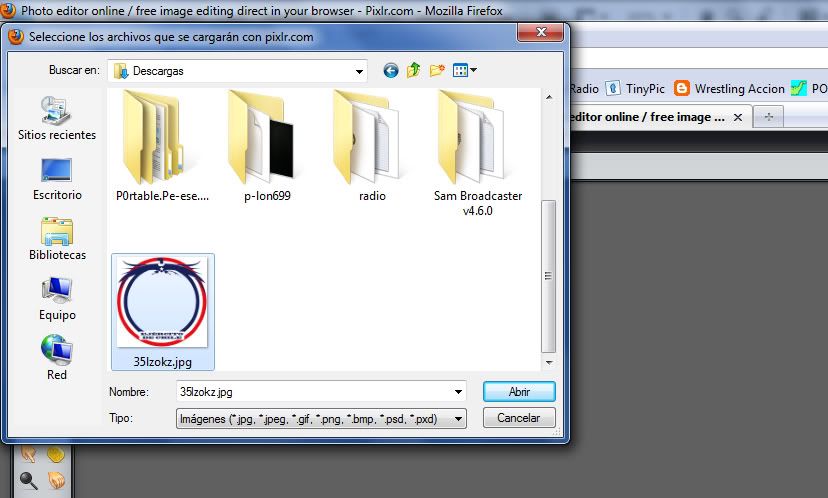This screenshot has height=498, width=828.
Task: Open the Nombre filename dropdown arrow
Action: [x=458, y=392]
